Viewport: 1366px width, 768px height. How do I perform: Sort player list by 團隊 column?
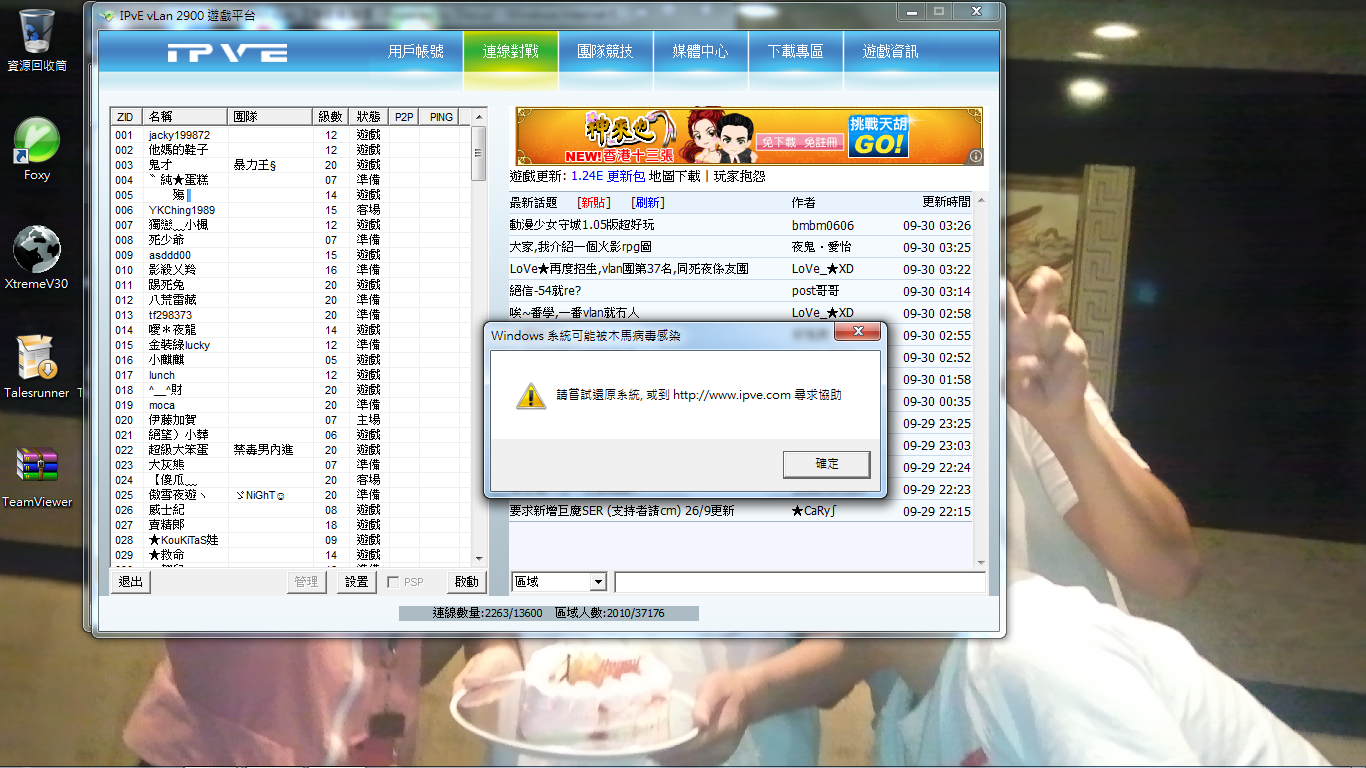click(x=270, y=117)
